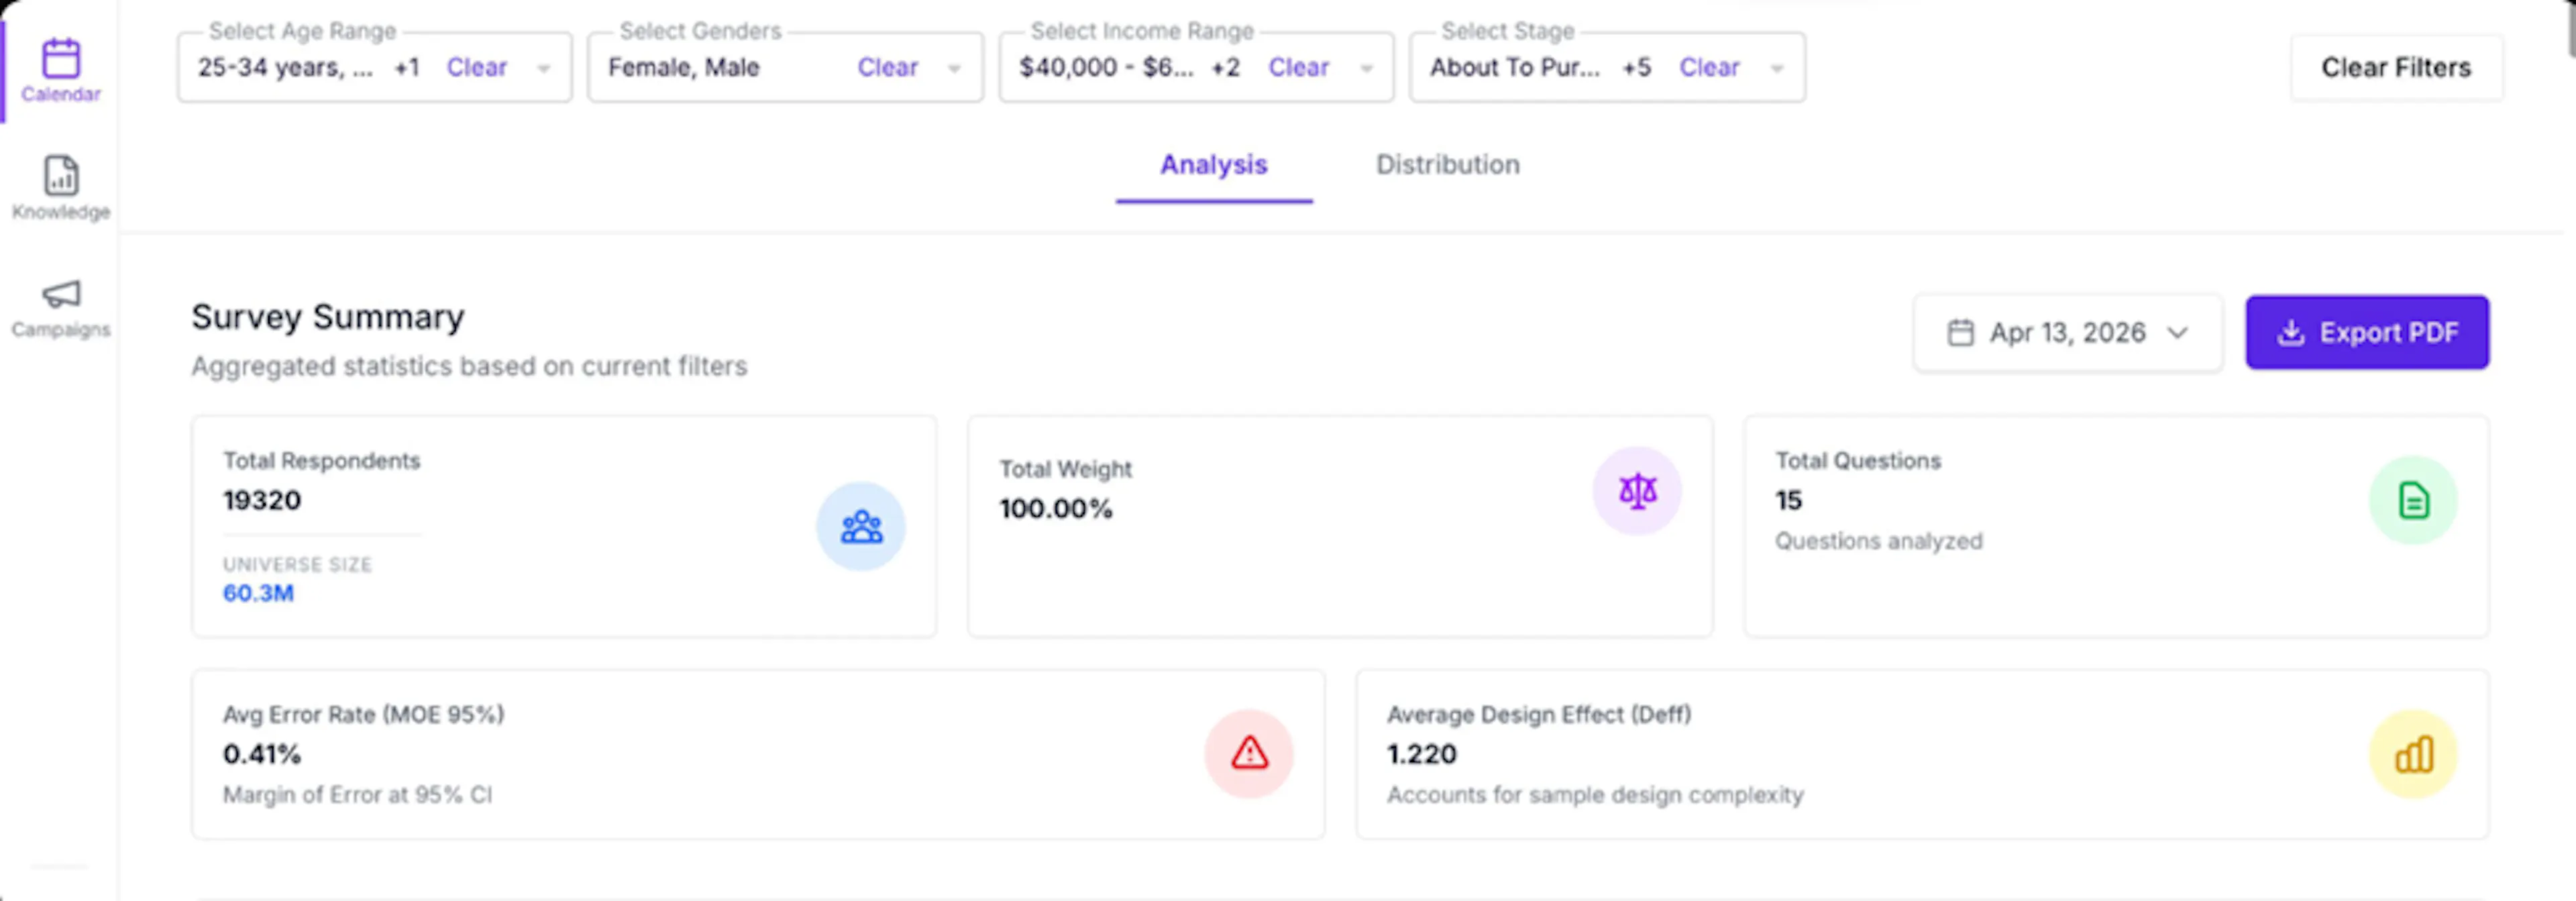The width and height of the screenshot is (2576, 901).
Task: Click the Total Weight scales icon
Action: [x=1637, y=491]
